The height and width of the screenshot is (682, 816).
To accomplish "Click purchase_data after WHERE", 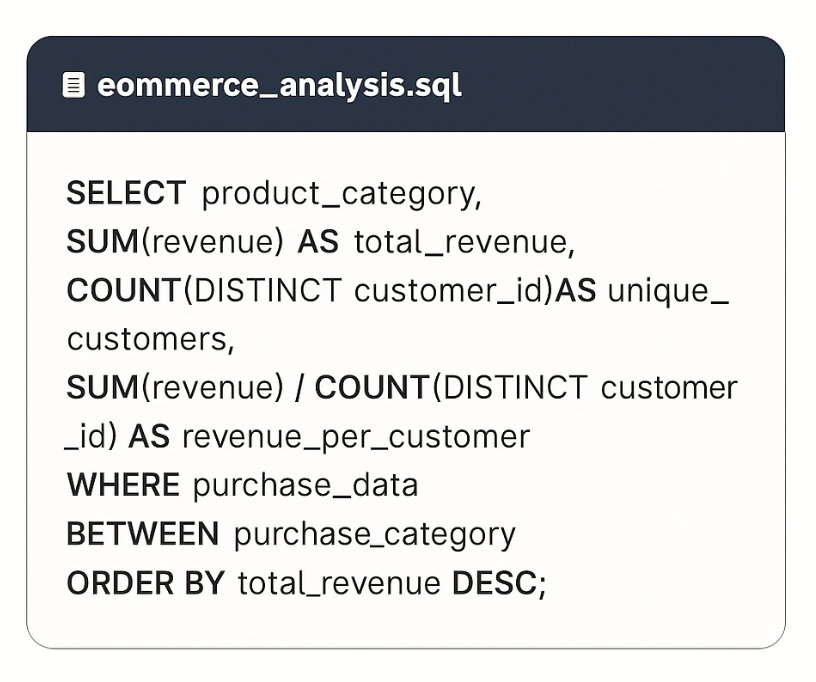I will click(305, 486).
